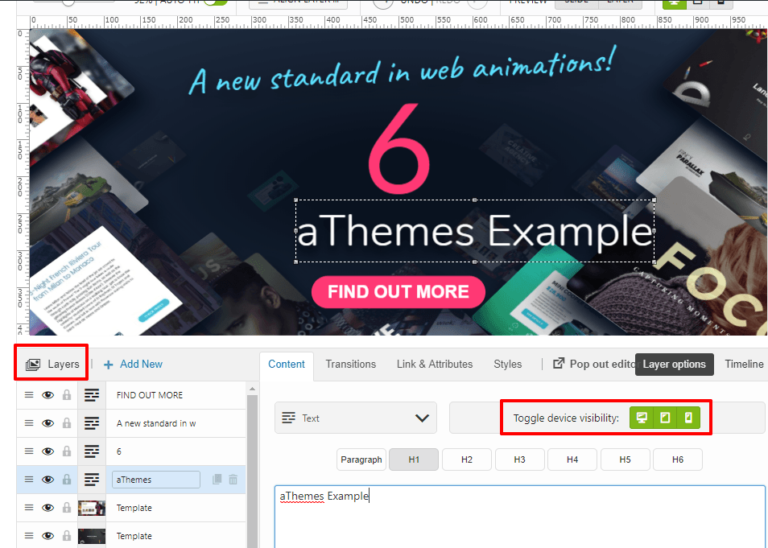
Task: Click text-type icon of the '6' layer
Action: [92, 451]
